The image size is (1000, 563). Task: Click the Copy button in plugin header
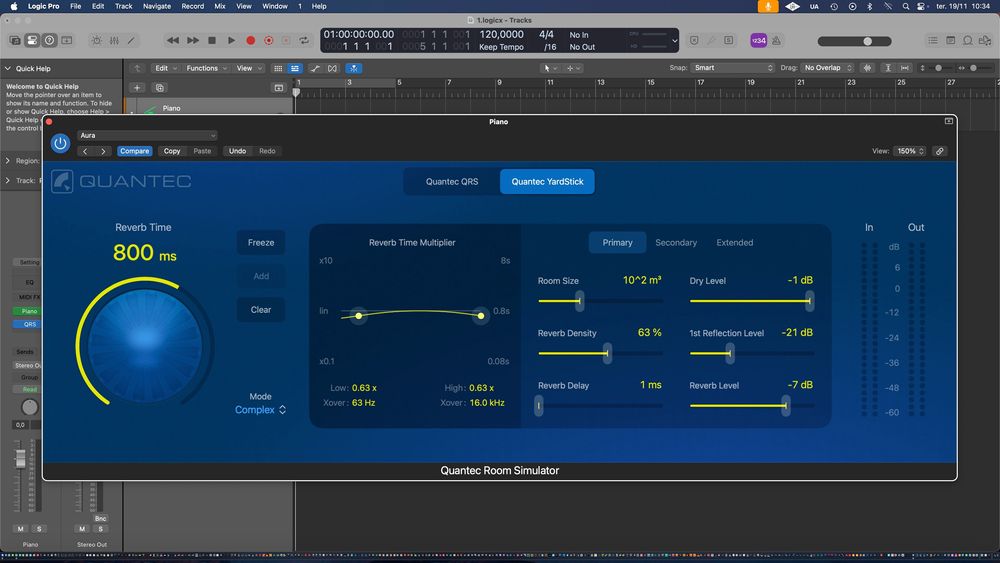pyautogui.click(x=172, y=151)
